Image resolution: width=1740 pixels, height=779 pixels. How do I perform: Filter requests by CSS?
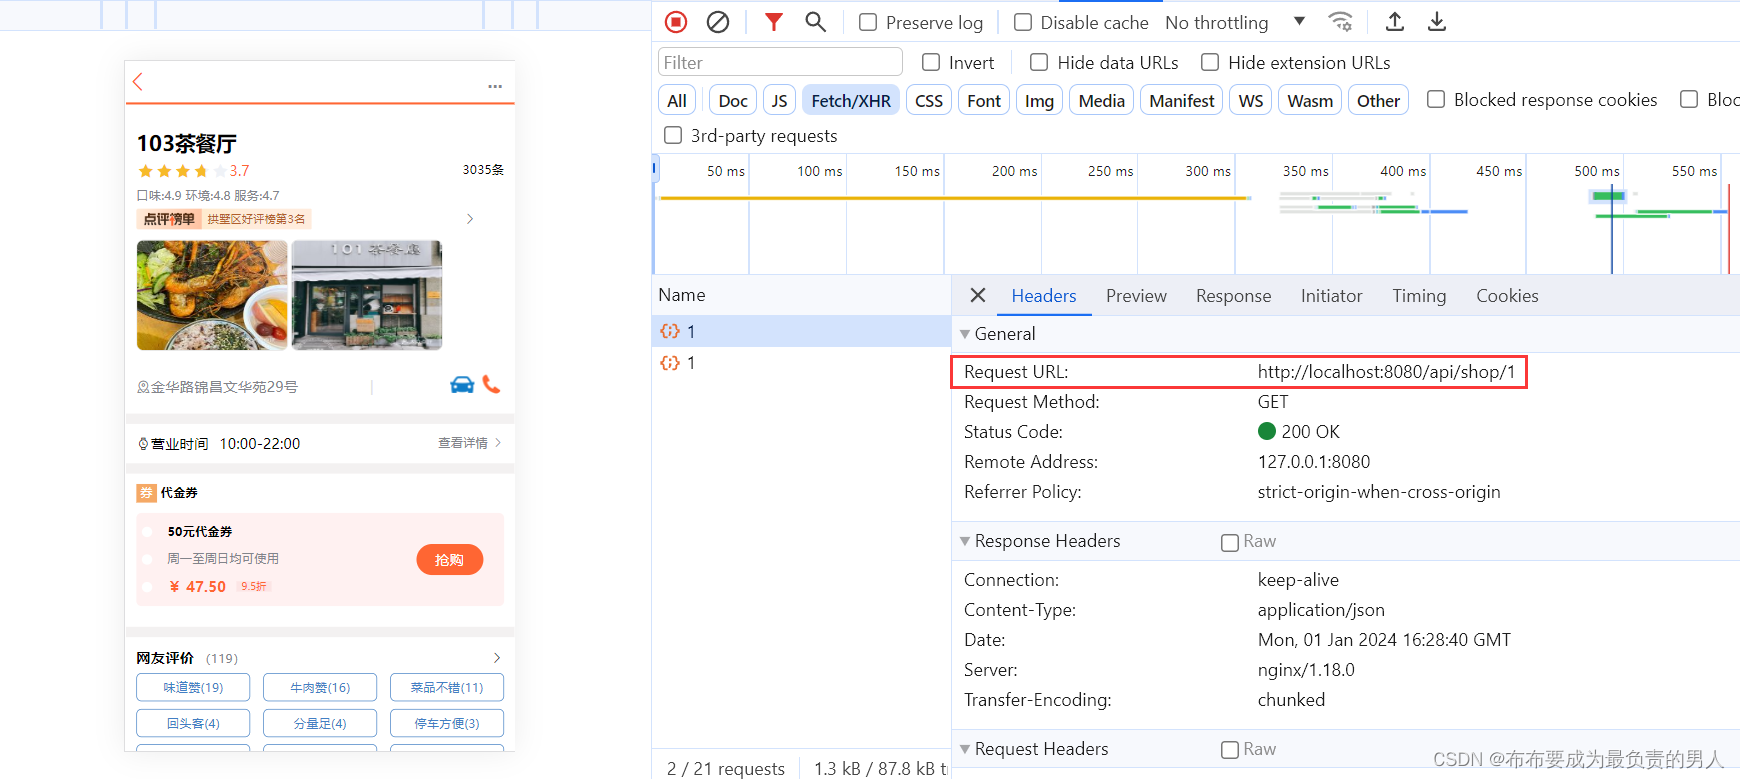pos(929,100)
